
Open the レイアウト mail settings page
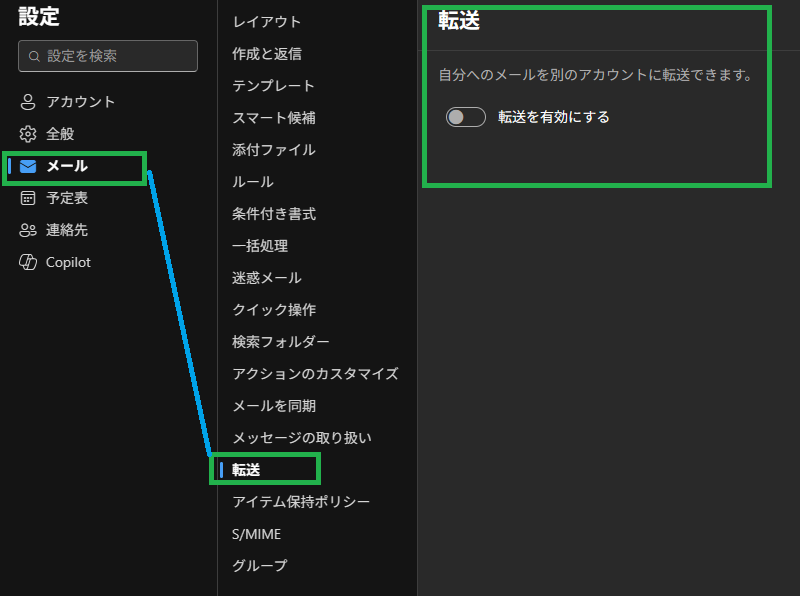pyautogui.click(x=267, y=22)
